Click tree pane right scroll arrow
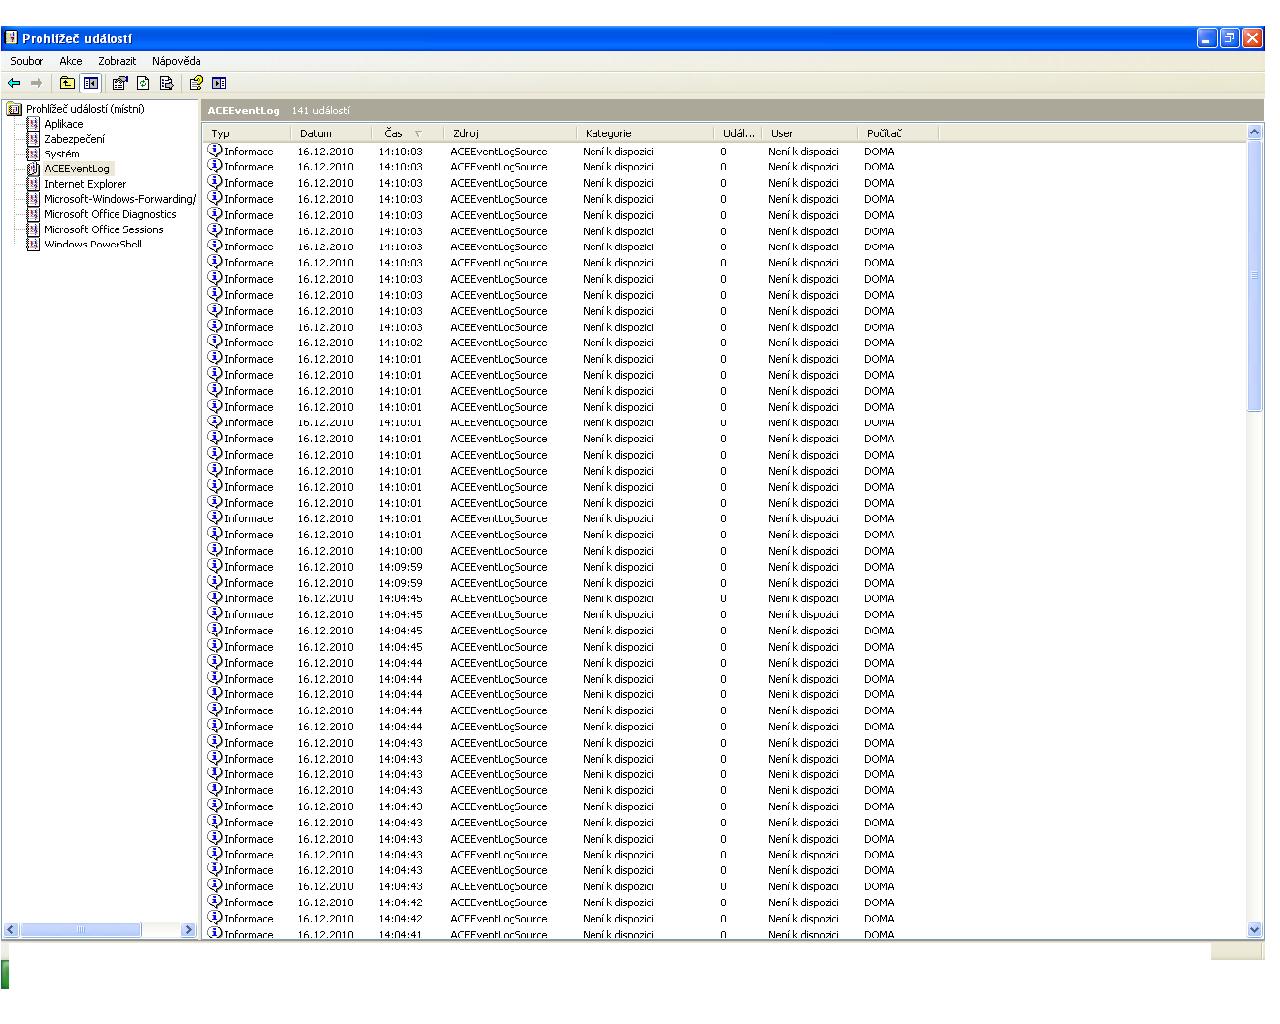This screenshot has height=1024, width=1280. pos(188,930)
